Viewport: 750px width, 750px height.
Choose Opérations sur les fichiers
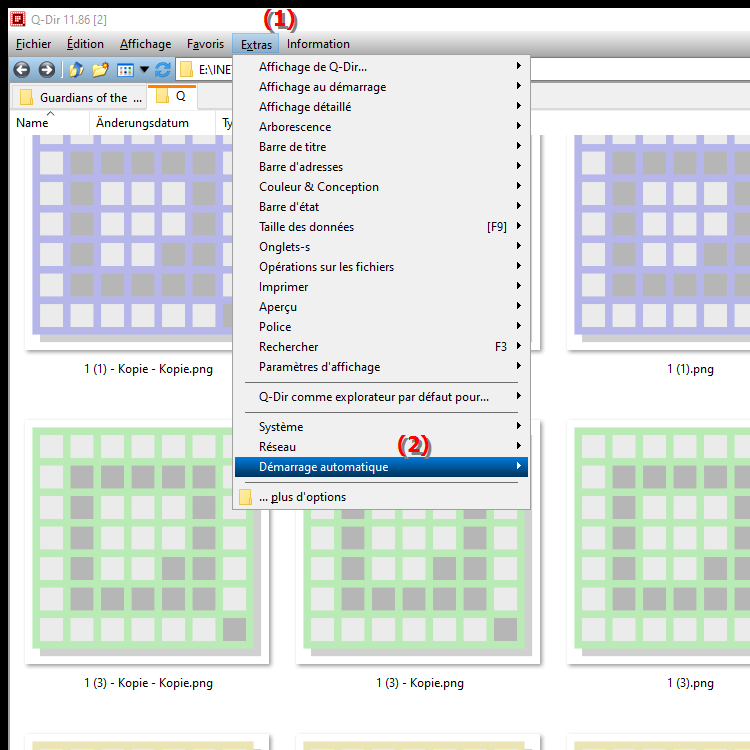point(381,267)
